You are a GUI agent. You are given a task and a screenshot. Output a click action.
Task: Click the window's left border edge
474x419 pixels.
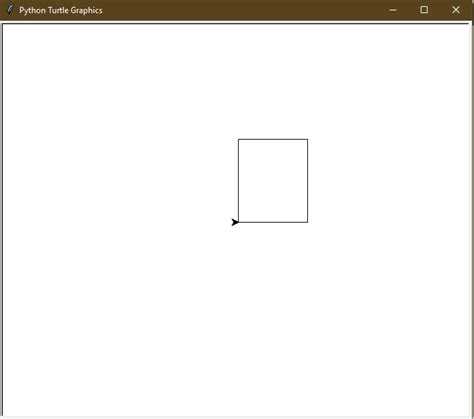[x=2, y=220]
